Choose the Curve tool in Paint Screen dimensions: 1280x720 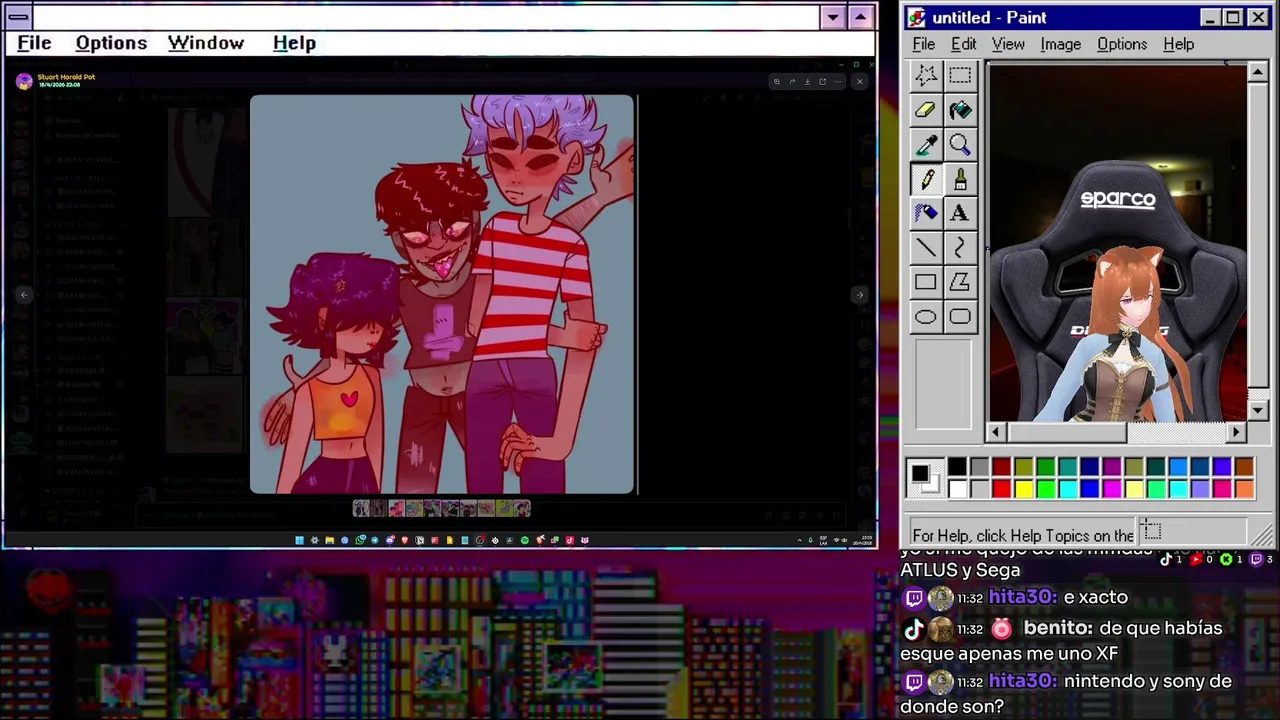coord(960,248)
